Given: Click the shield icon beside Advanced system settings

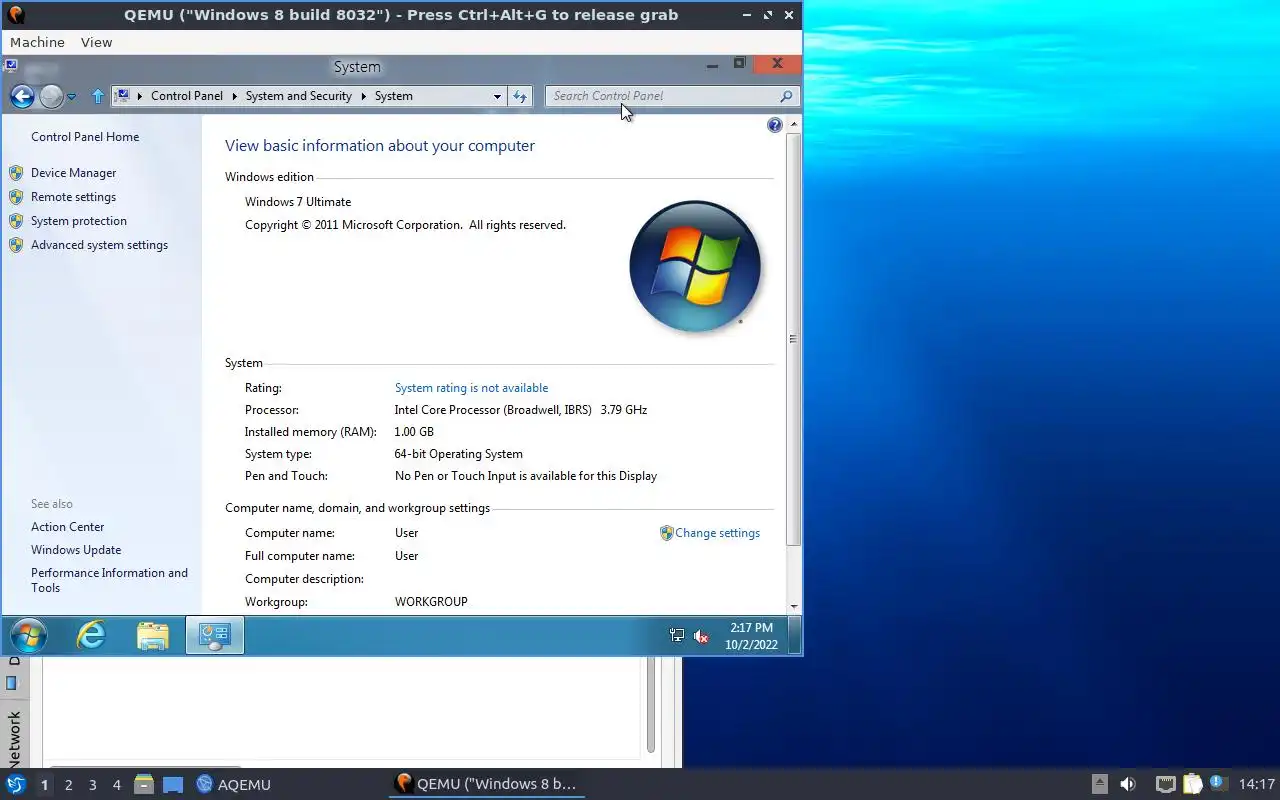Looking at the screenshot, I should [16, 245].
